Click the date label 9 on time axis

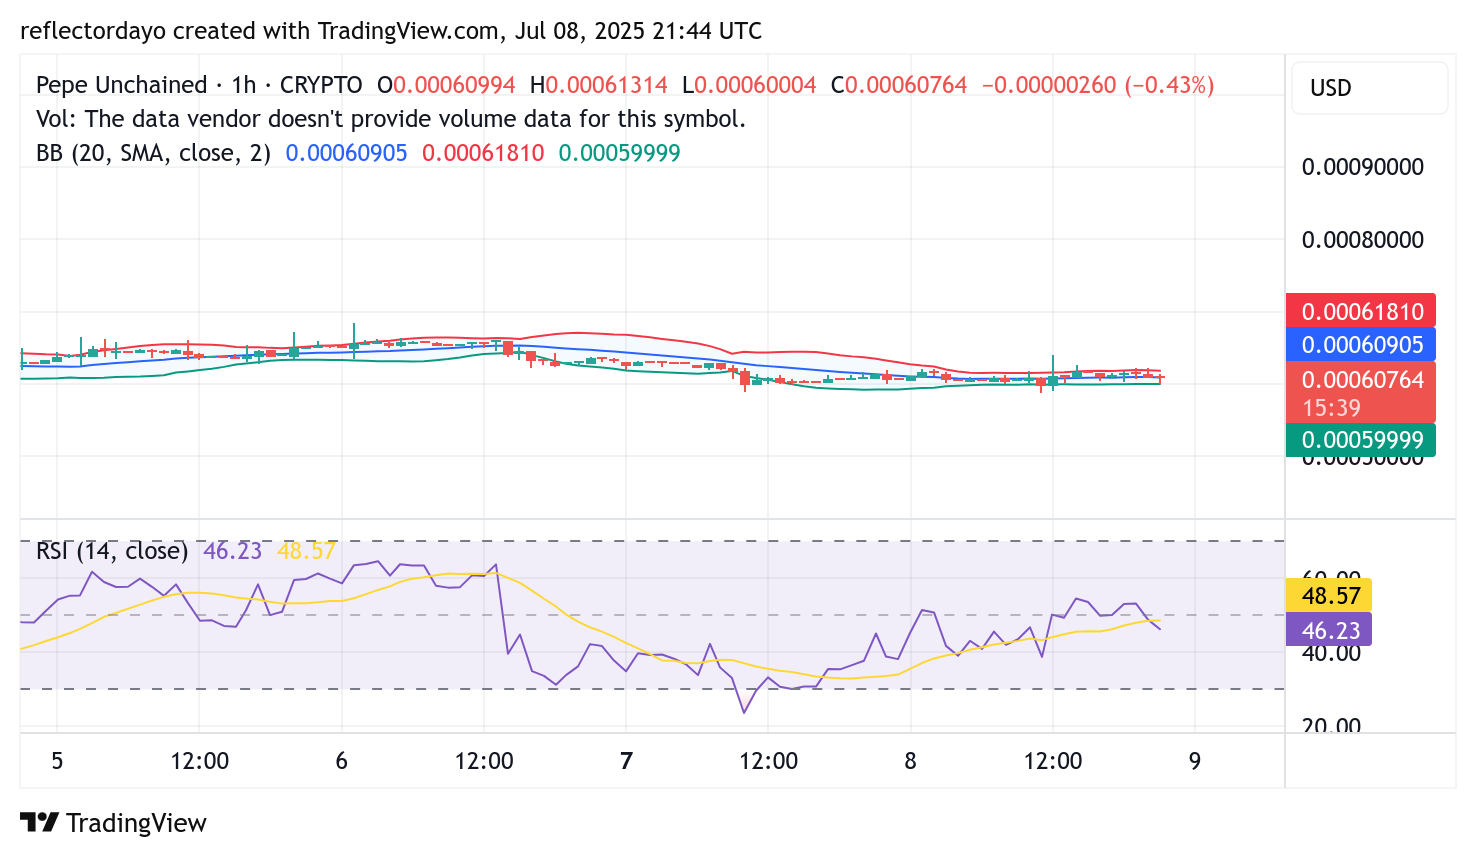(1195, 761)
